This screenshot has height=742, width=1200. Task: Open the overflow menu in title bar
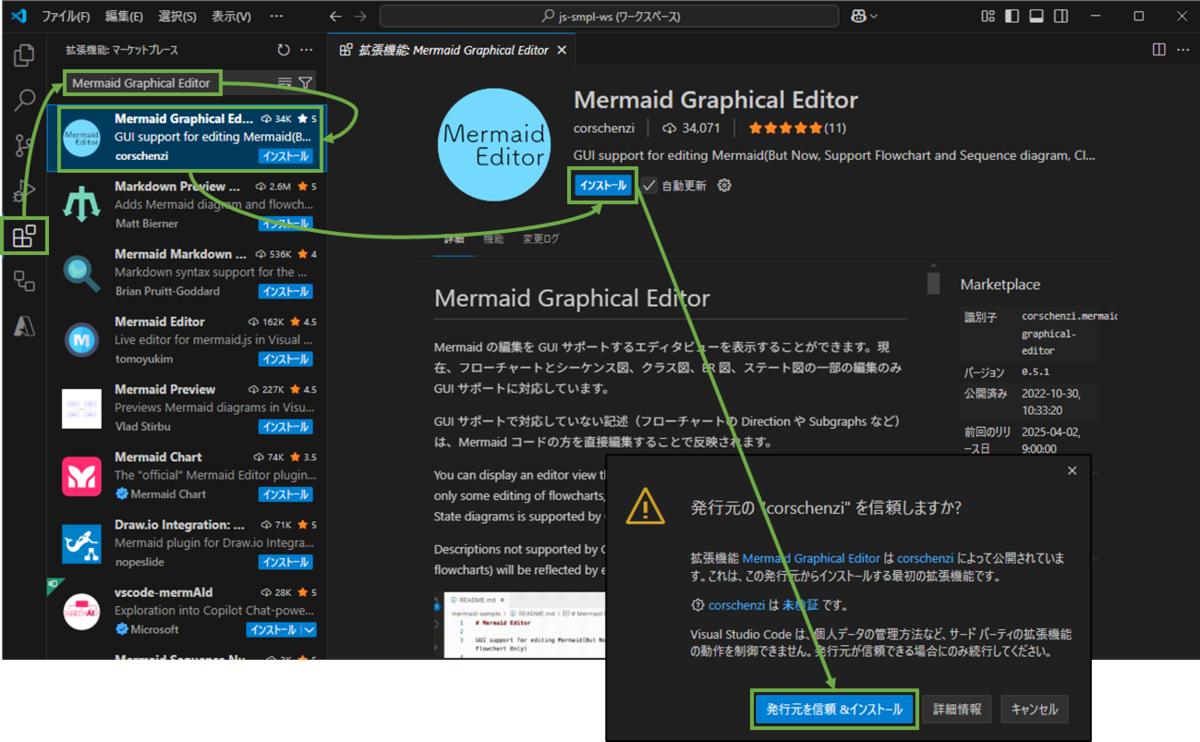[x=275, y=16]
